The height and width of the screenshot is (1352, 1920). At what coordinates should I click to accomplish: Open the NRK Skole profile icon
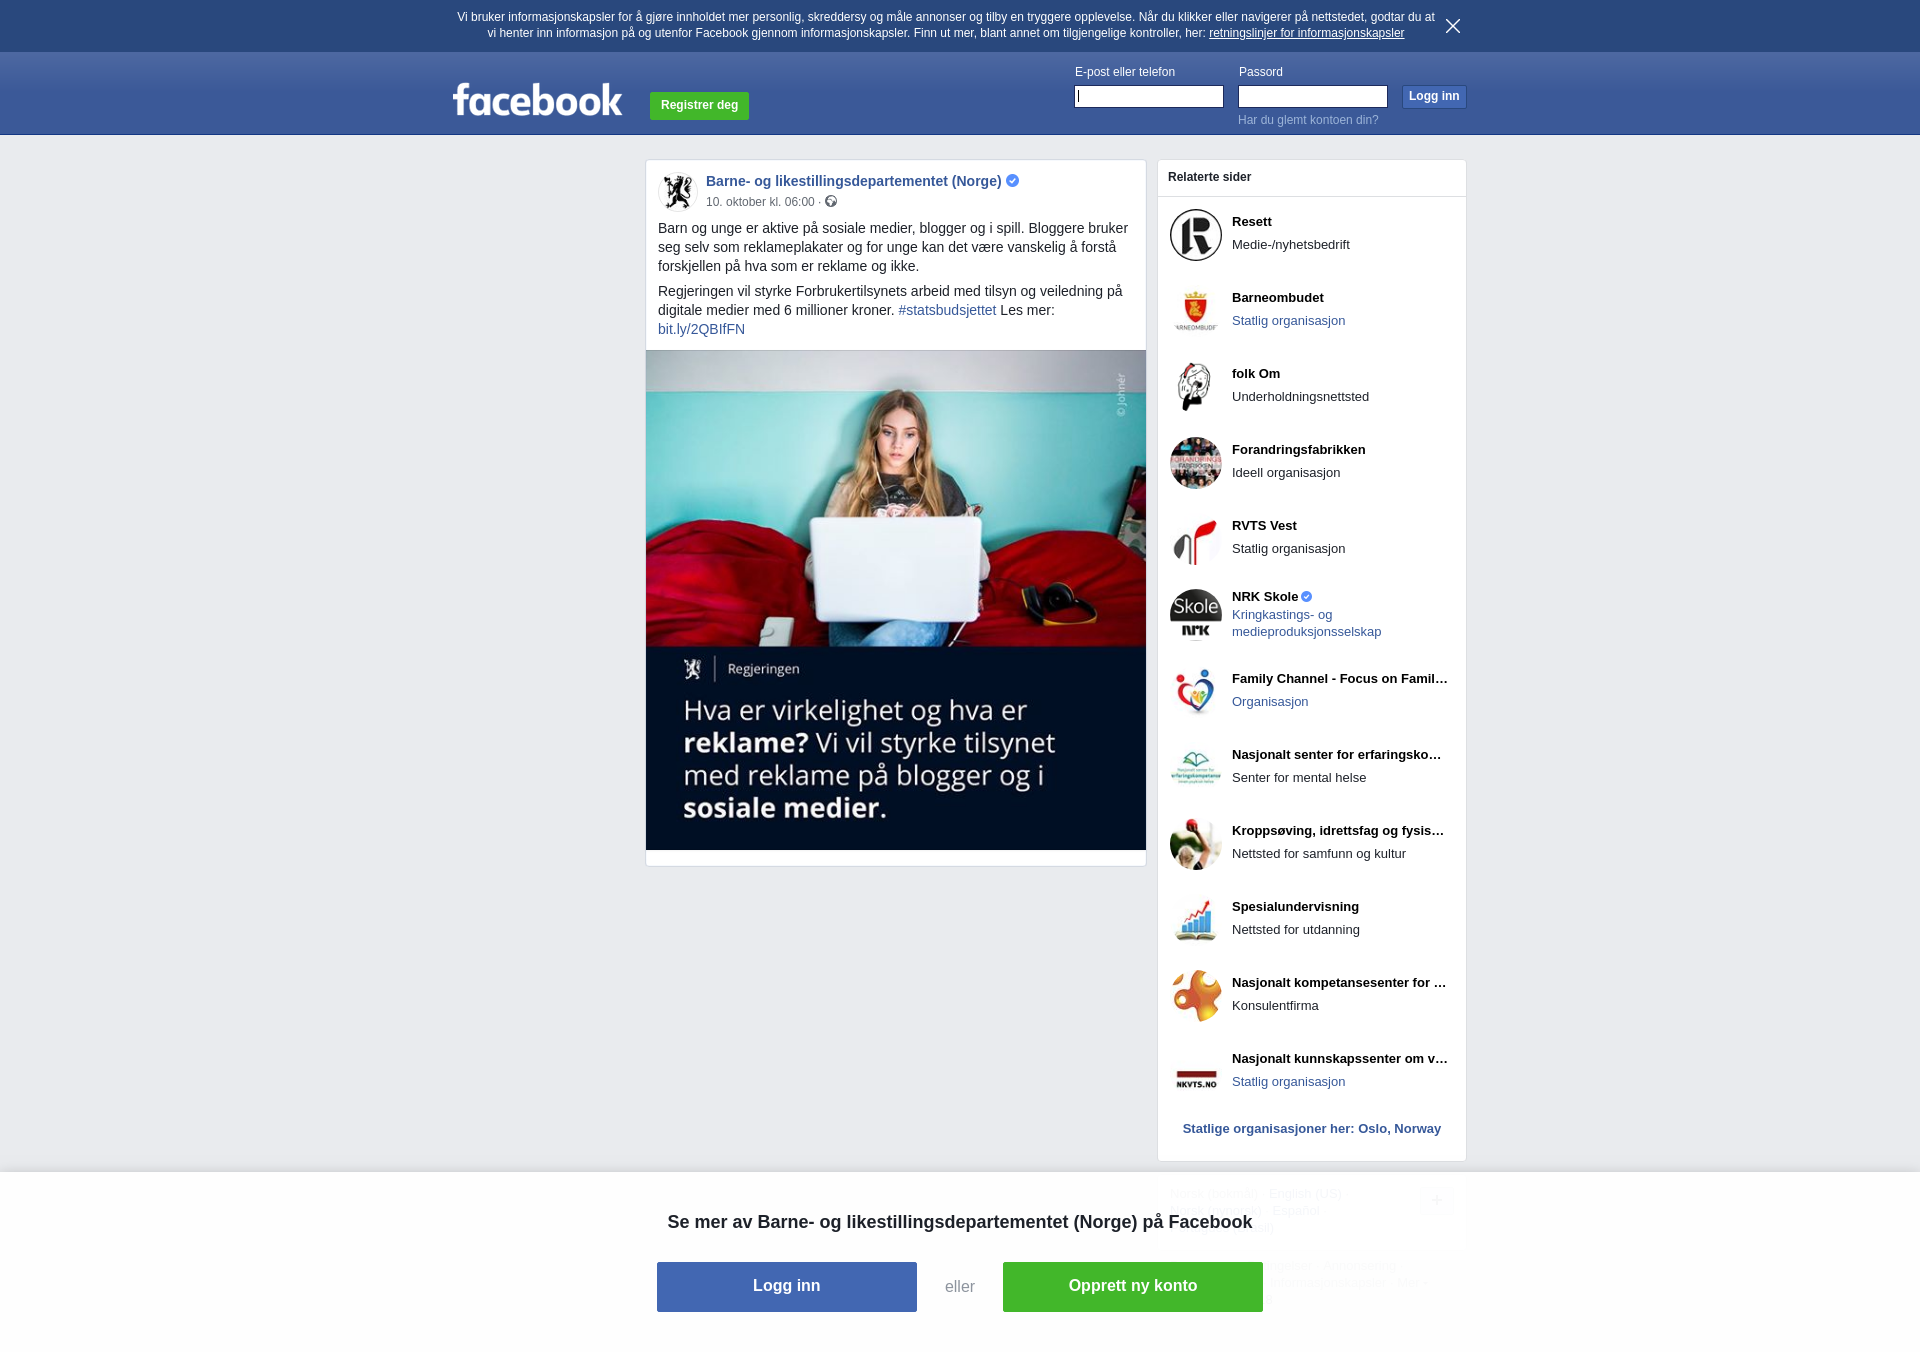pos(1195,615)
